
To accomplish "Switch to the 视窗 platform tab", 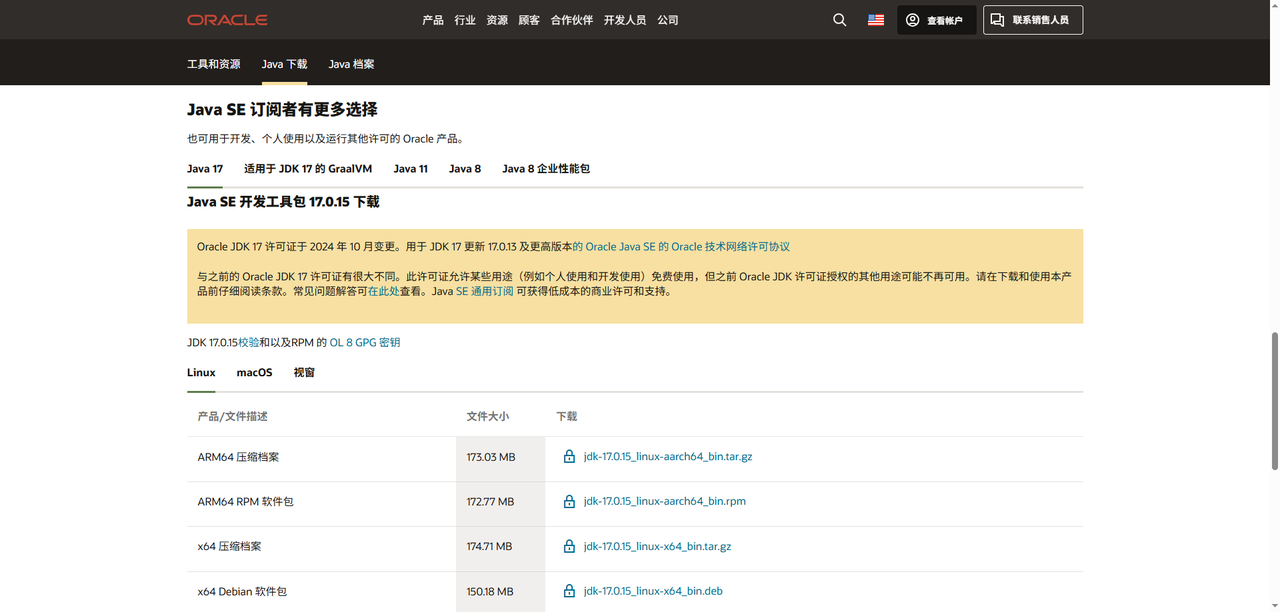I will click(304, 373).
